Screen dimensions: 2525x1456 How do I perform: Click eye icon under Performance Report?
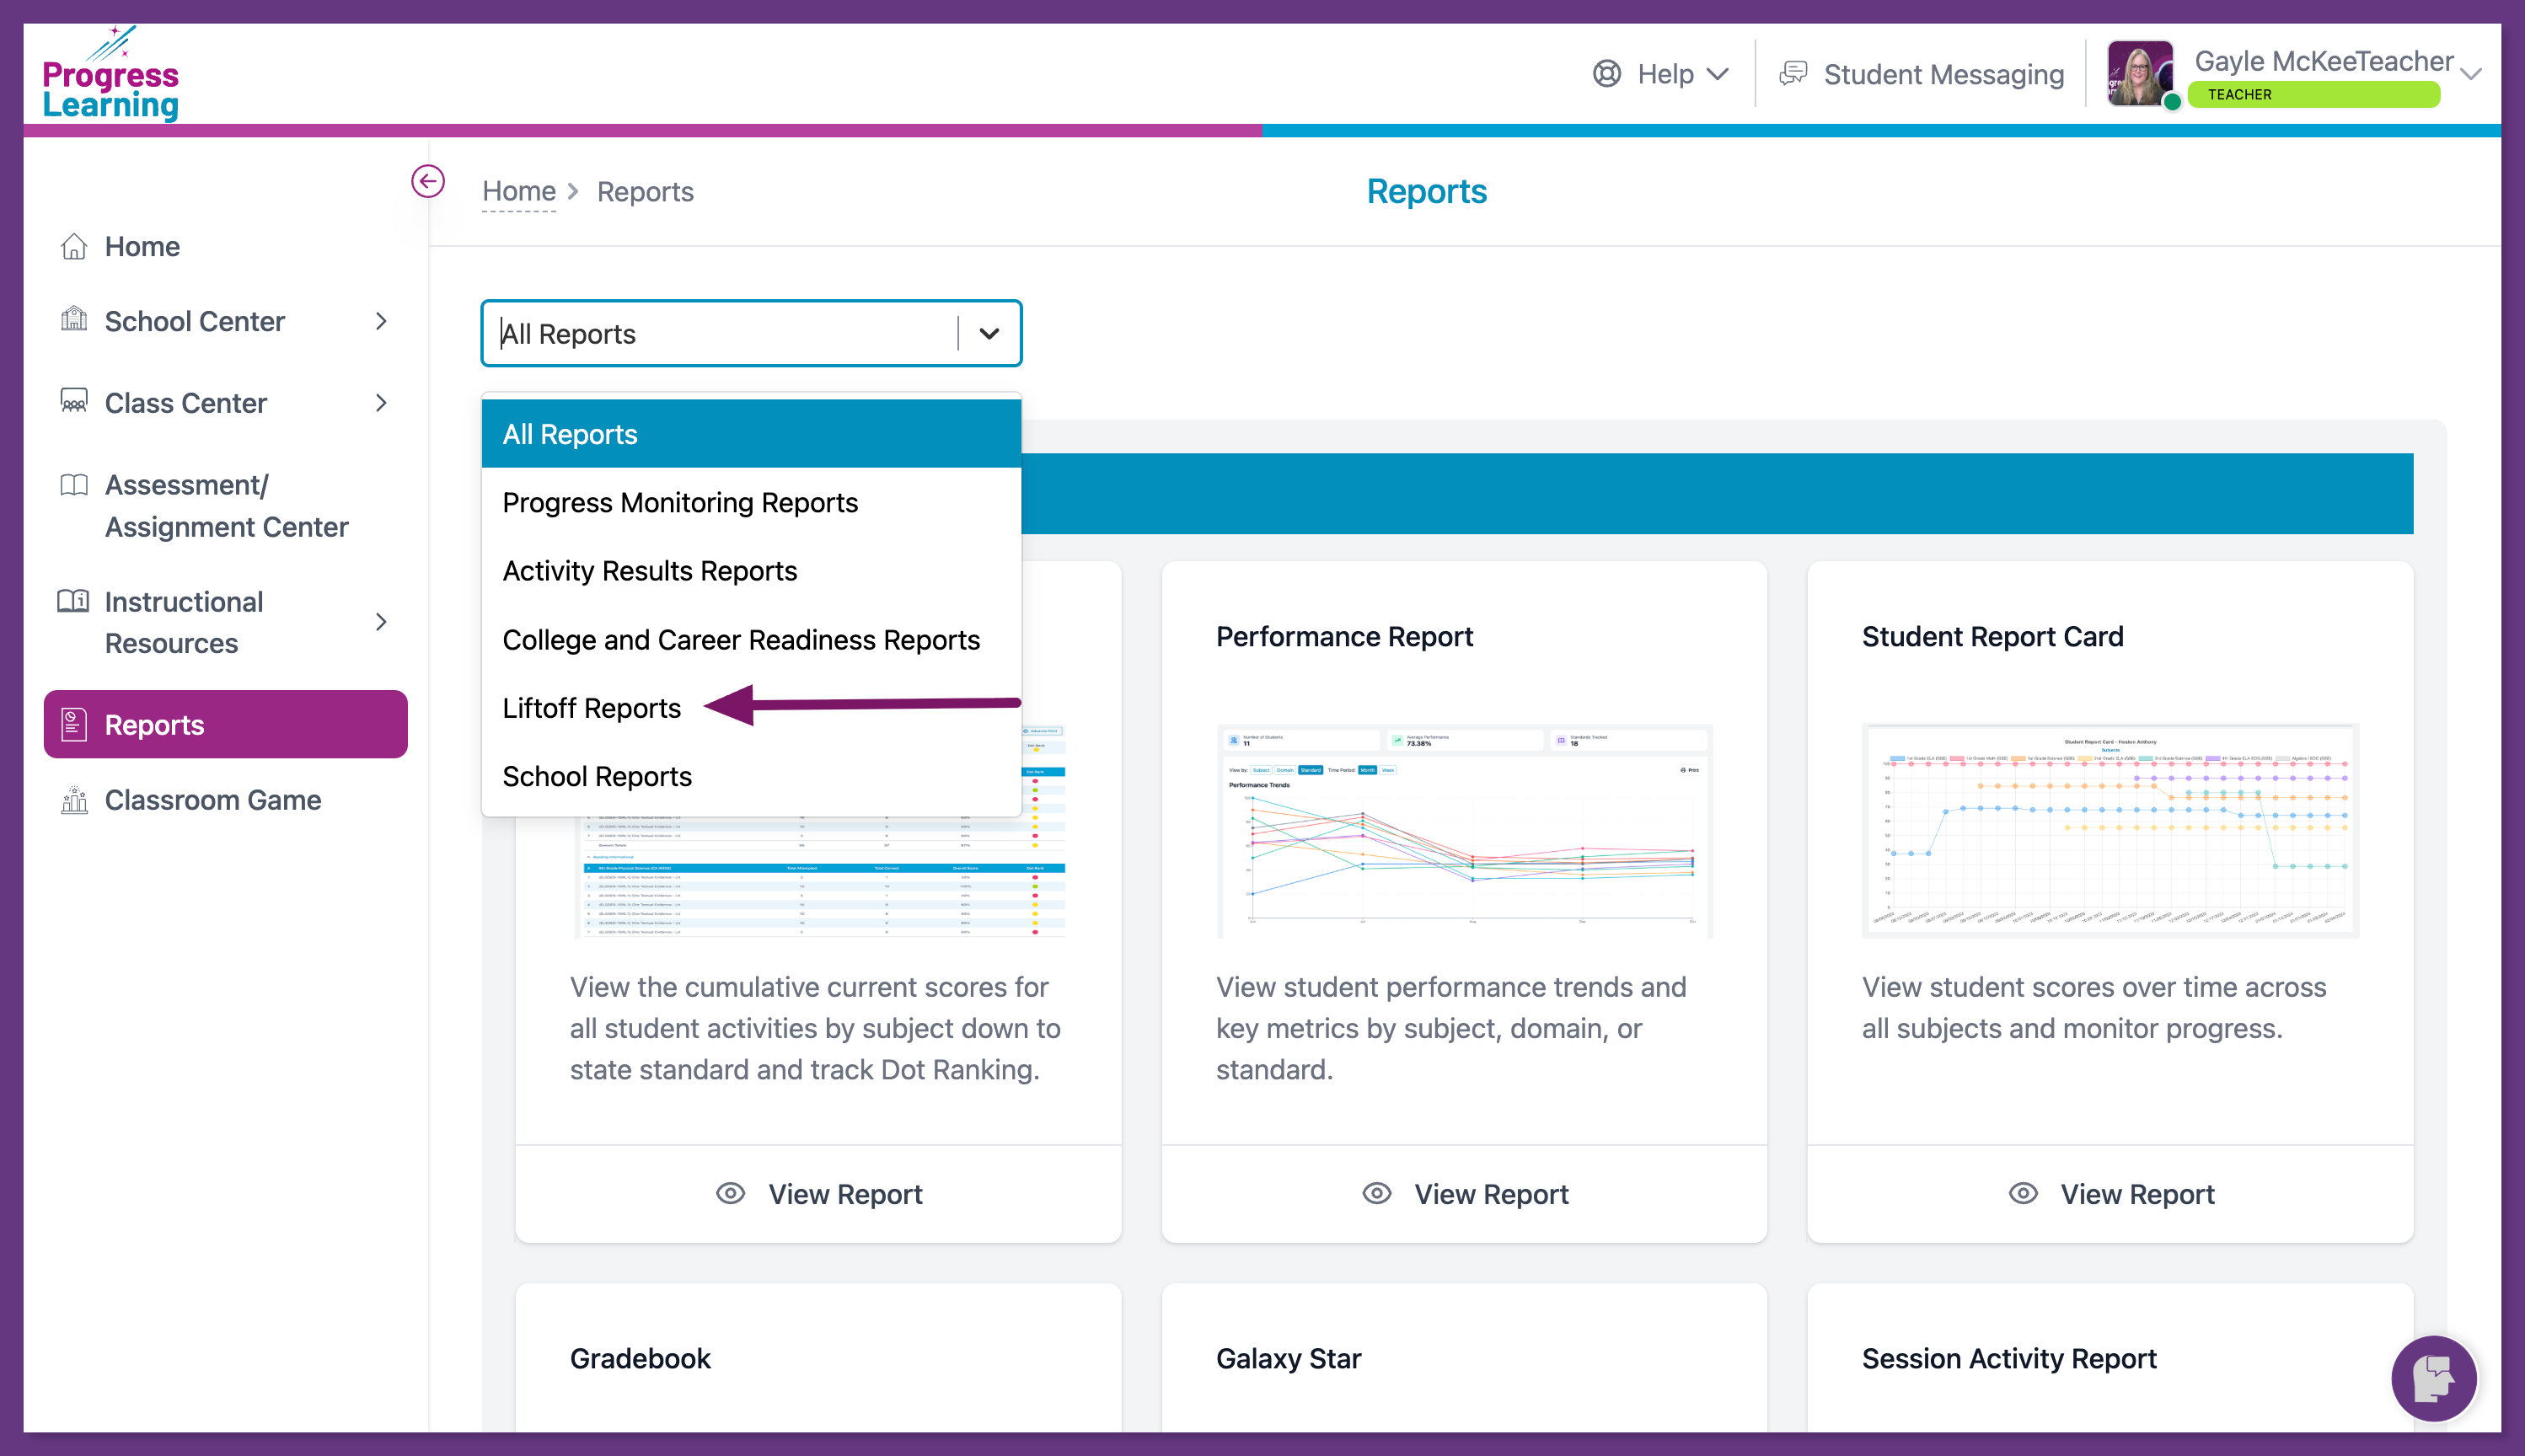click(1377, 1193)
